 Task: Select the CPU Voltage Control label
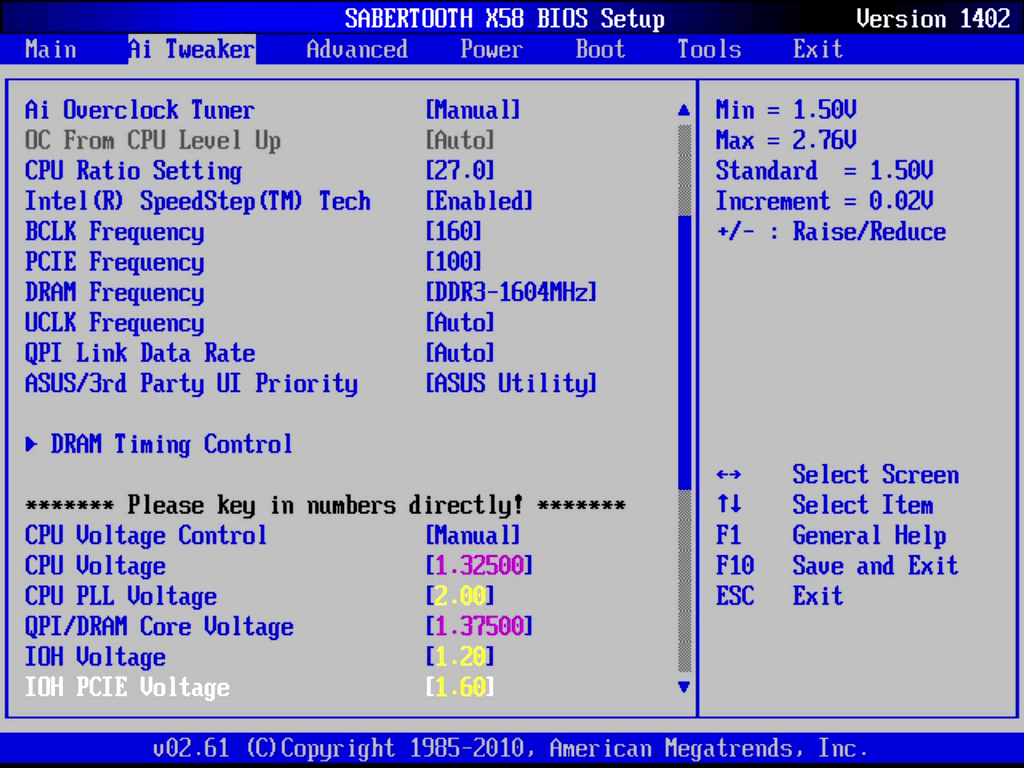[x=146, y=536]
